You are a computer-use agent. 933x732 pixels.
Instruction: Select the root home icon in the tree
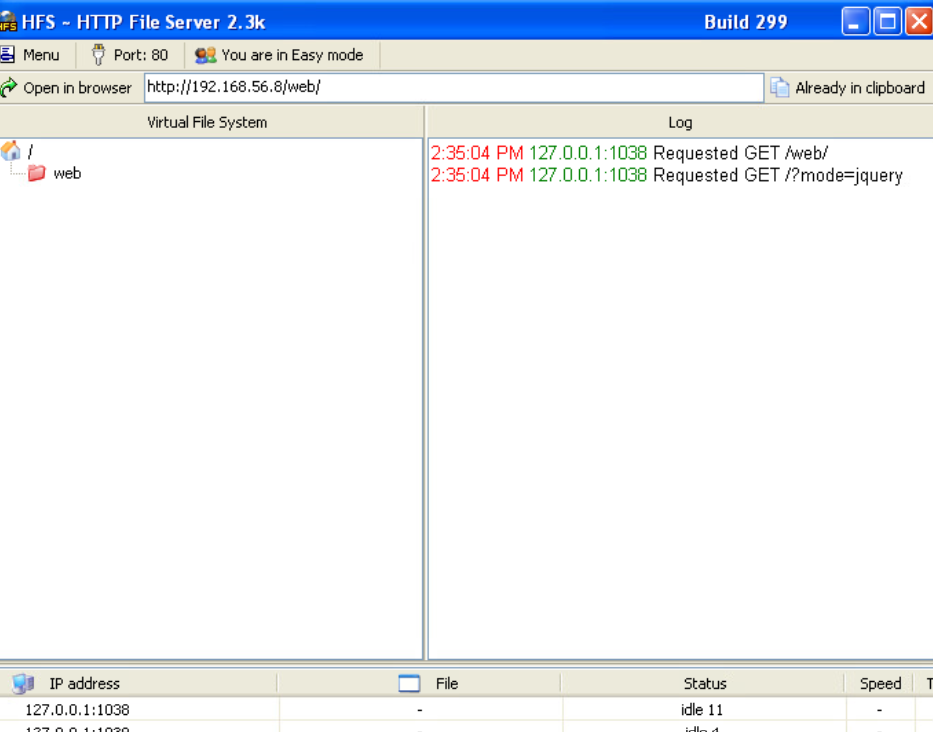10,151
